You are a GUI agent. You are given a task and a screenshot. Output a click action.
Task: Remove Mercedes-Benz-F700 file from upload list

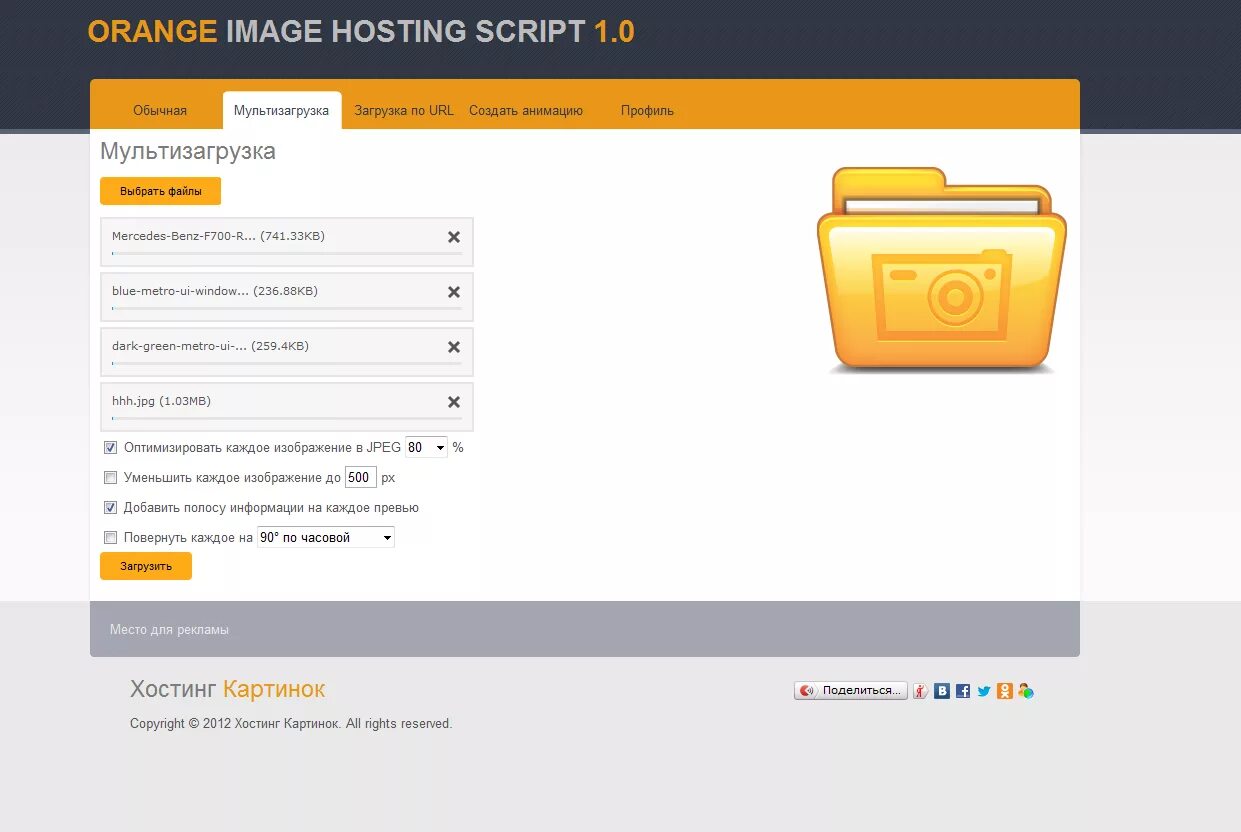pyautogui.click(x=454, y=237)
